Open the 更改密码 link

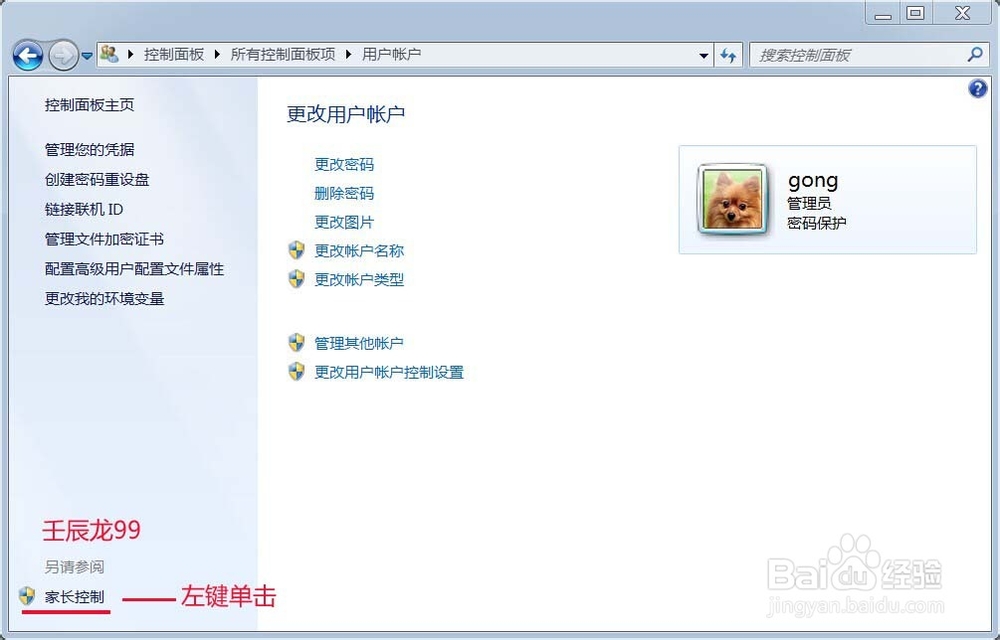(x=344, y=164)
